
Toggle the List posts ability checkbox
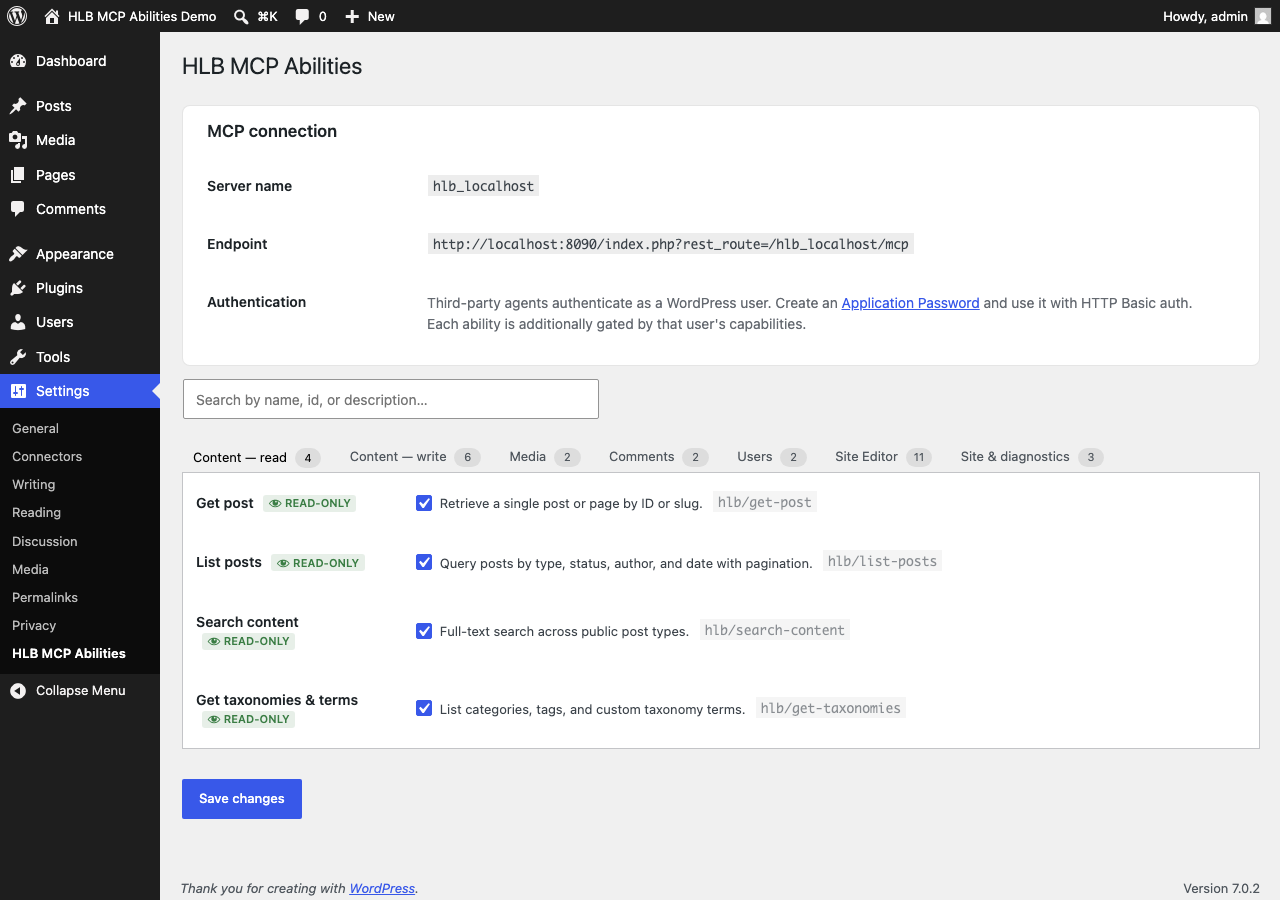424,562
